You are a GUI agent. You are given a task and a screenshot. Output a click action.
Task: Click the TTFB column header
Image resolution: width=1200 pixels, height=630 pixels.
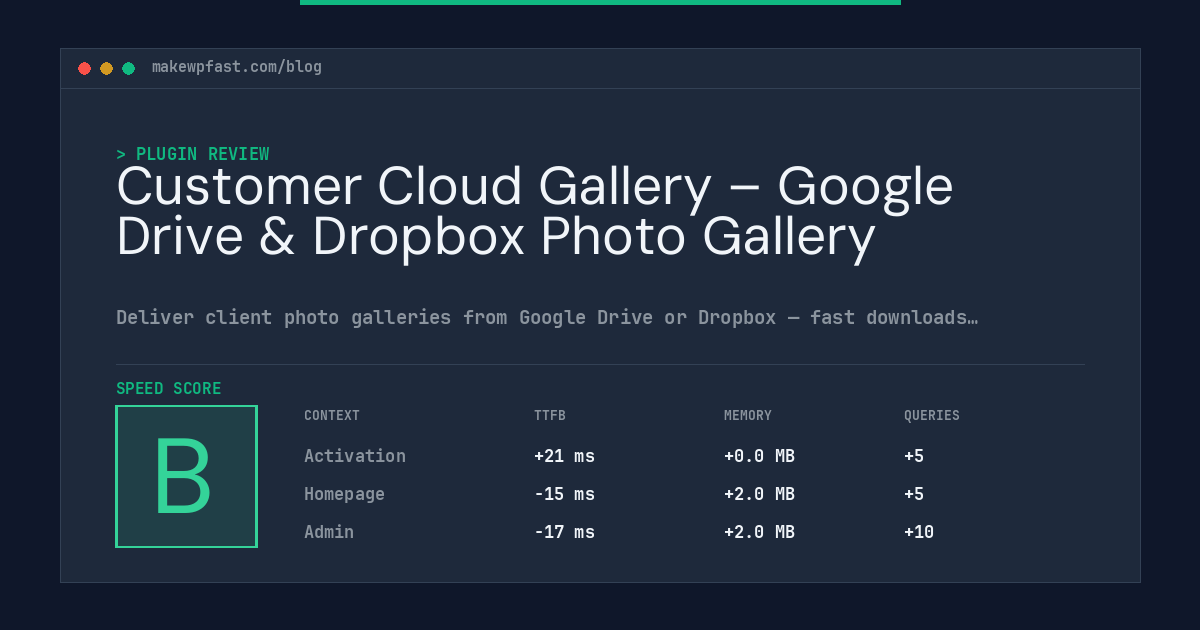tap(550, 415)
